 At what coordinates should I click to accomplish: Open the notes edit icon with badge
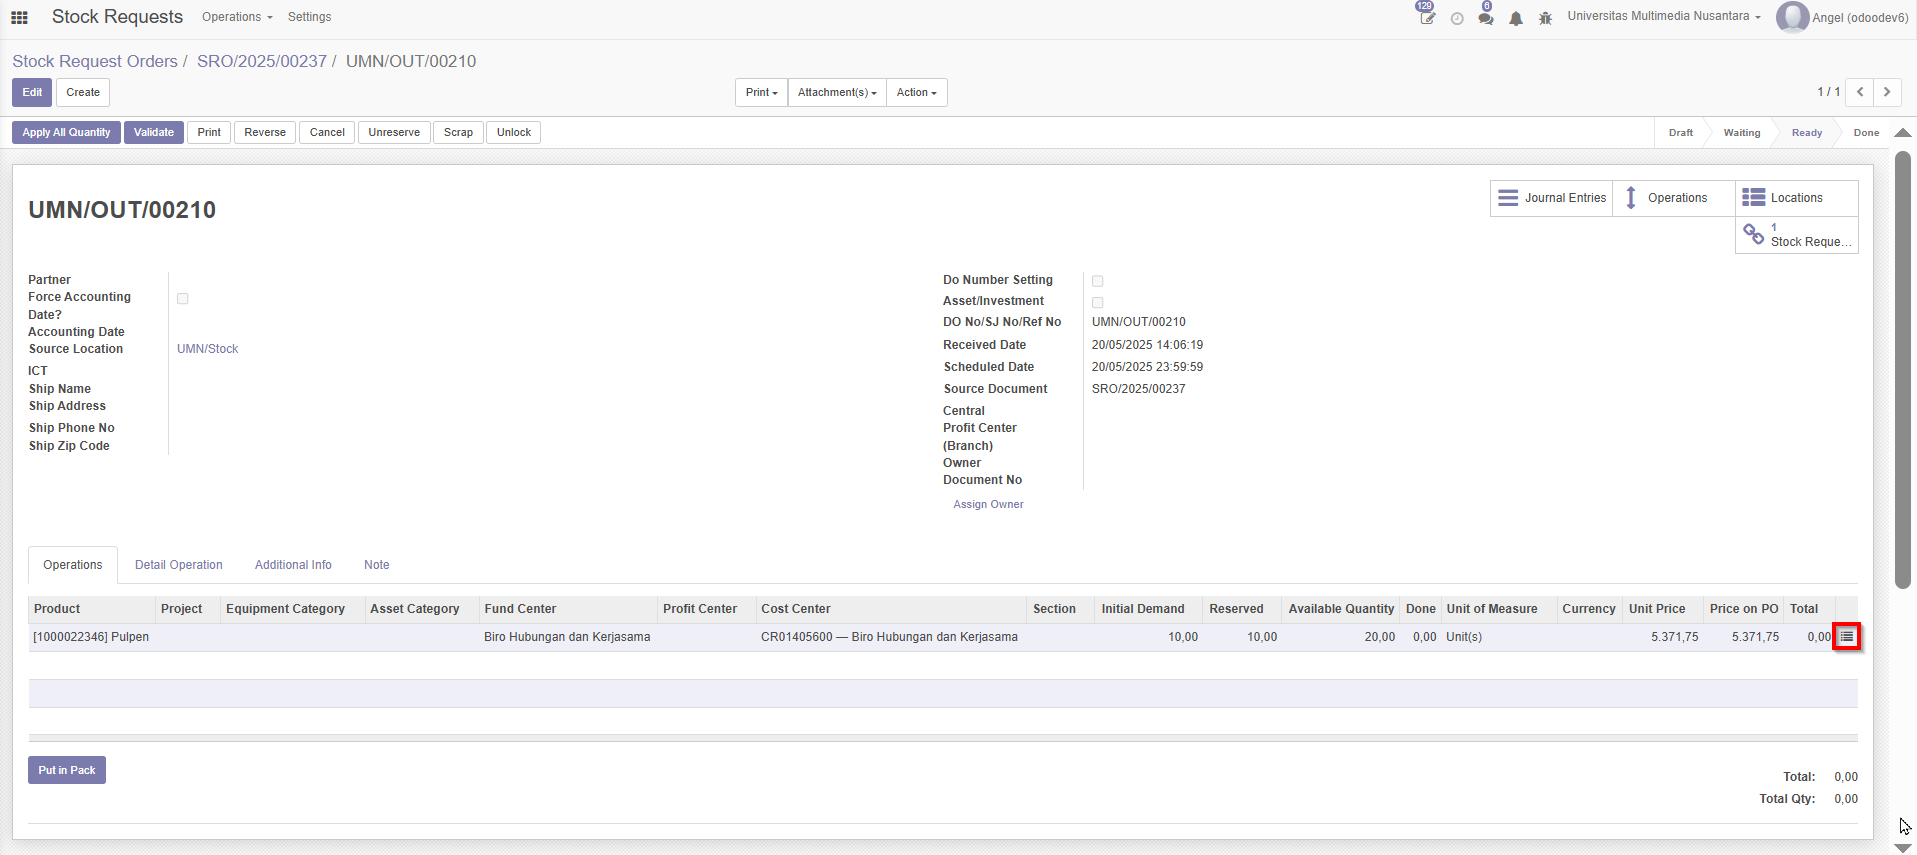point(1427,17)
